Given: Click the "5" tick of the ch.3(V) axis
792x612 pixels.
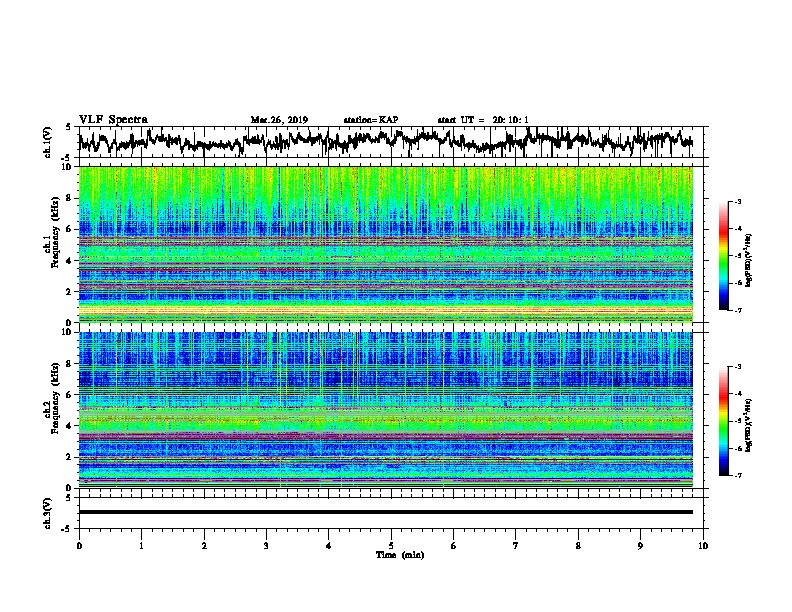Looking at the screenshot, I should point(69,498).
